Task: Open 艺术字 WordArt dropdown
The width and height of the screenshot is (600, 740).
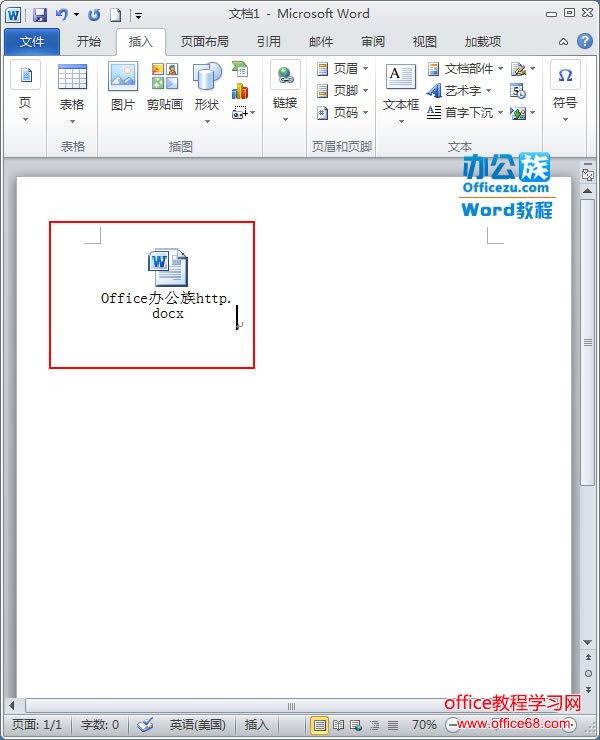Action: [459, 91]
